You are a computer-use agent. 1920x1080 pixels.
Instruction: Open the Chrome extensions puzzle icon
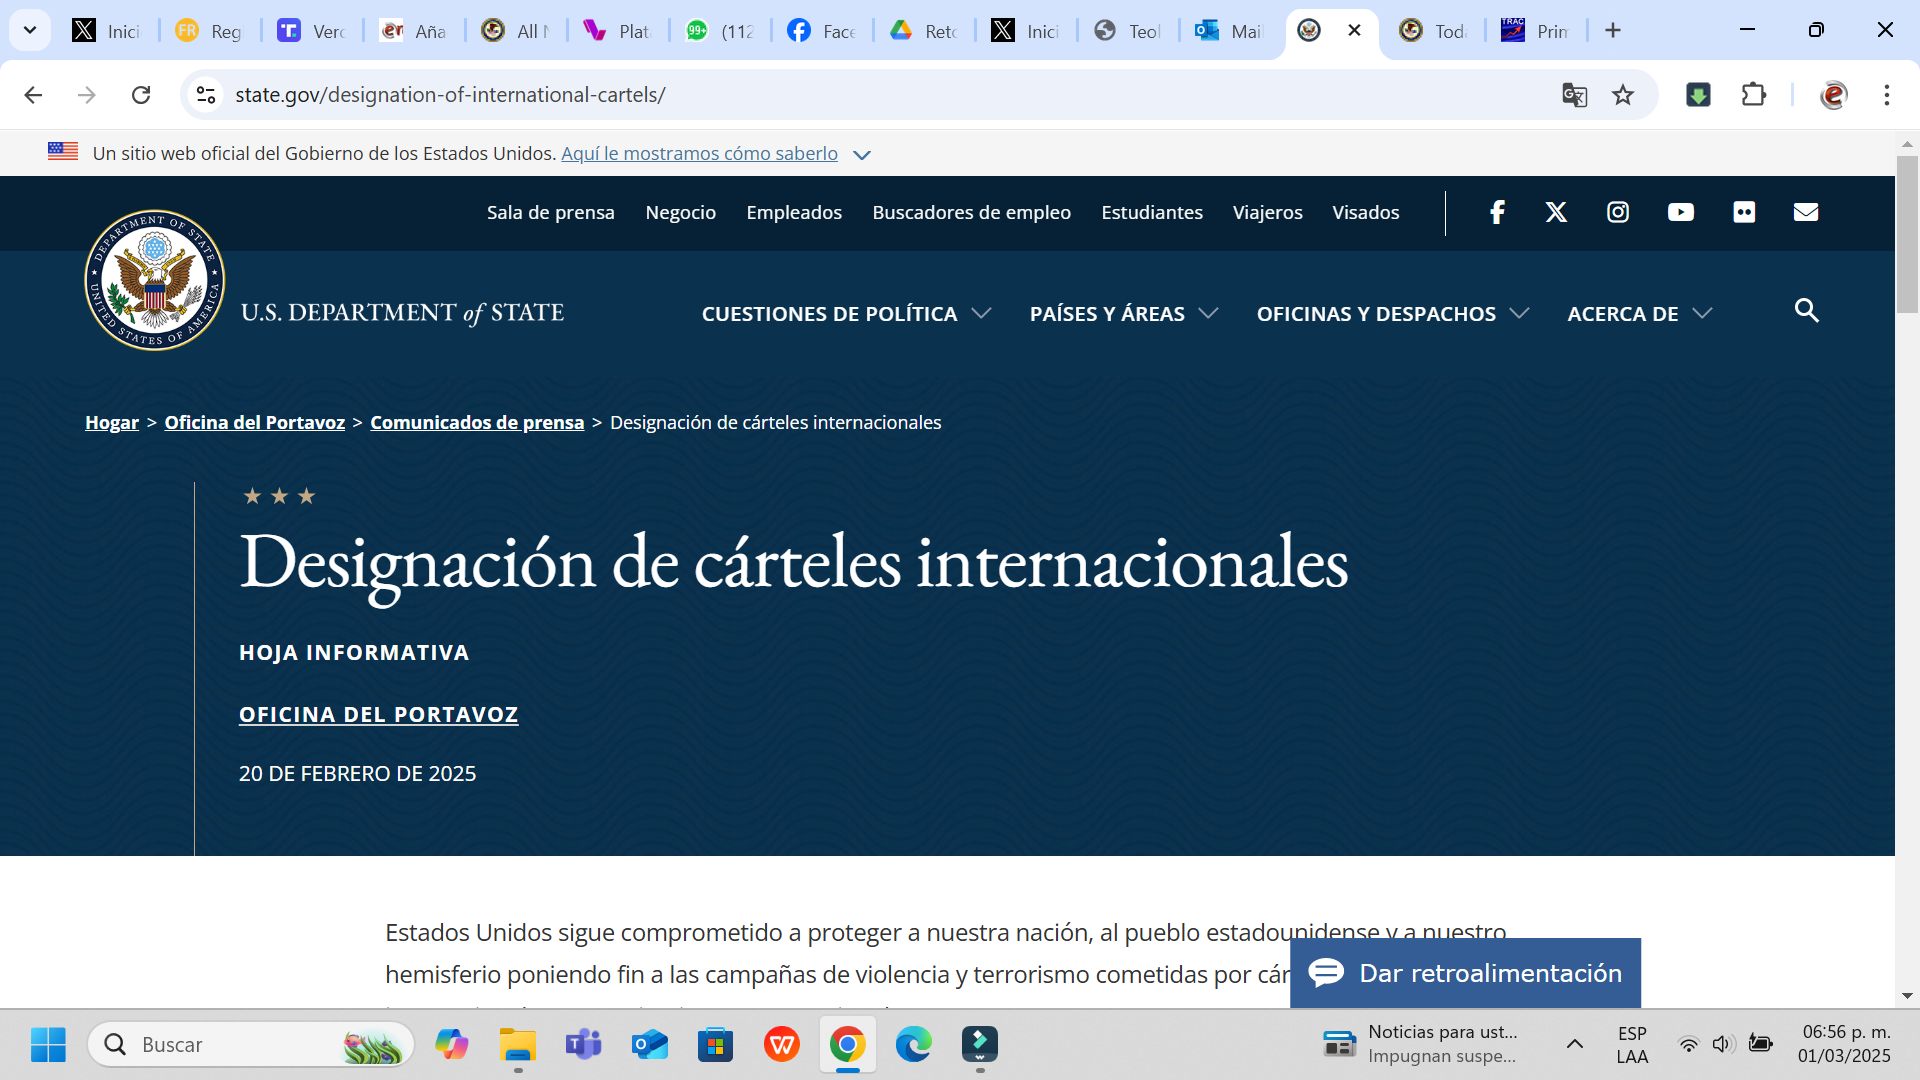click(1754, 95)
